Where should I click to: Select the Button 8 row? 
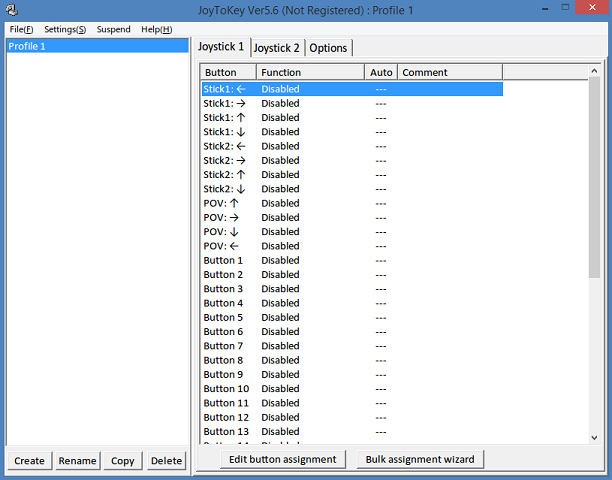coord(352,360)
